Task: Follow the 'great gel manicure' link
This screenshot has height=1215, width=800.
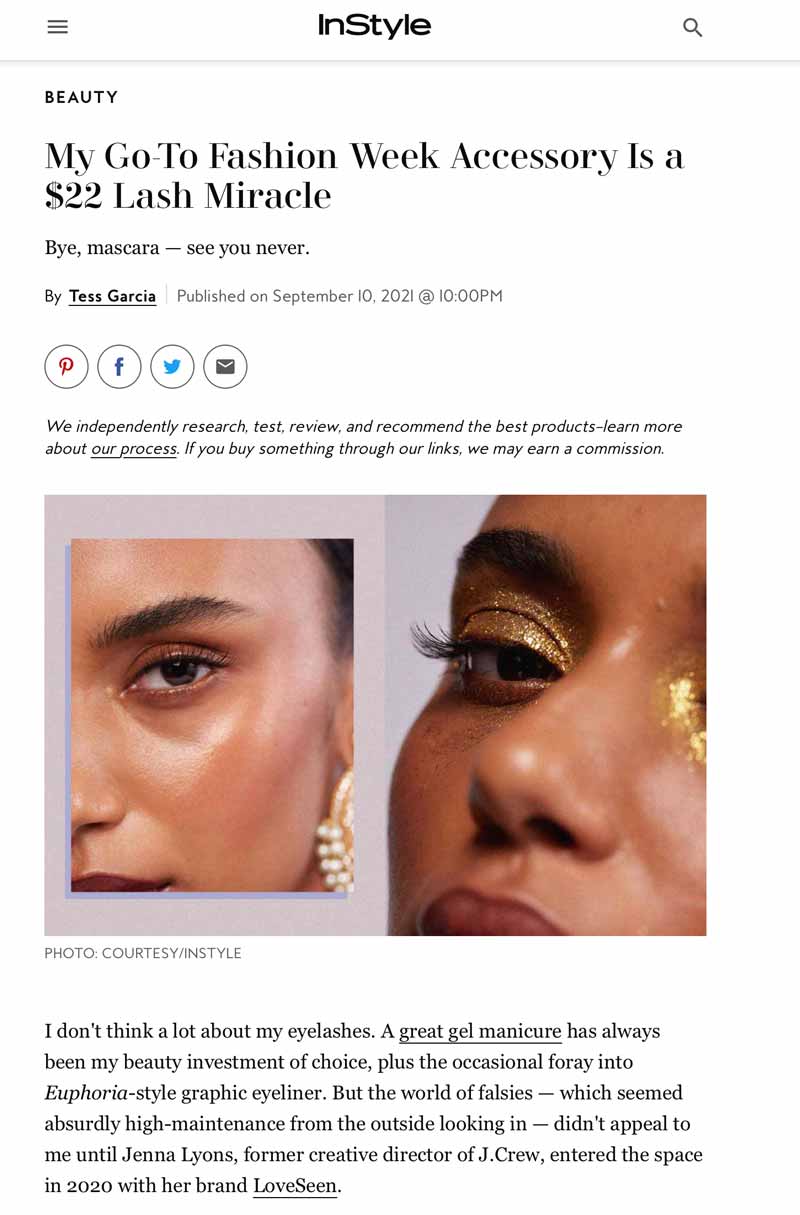Action: point(480,1031)
